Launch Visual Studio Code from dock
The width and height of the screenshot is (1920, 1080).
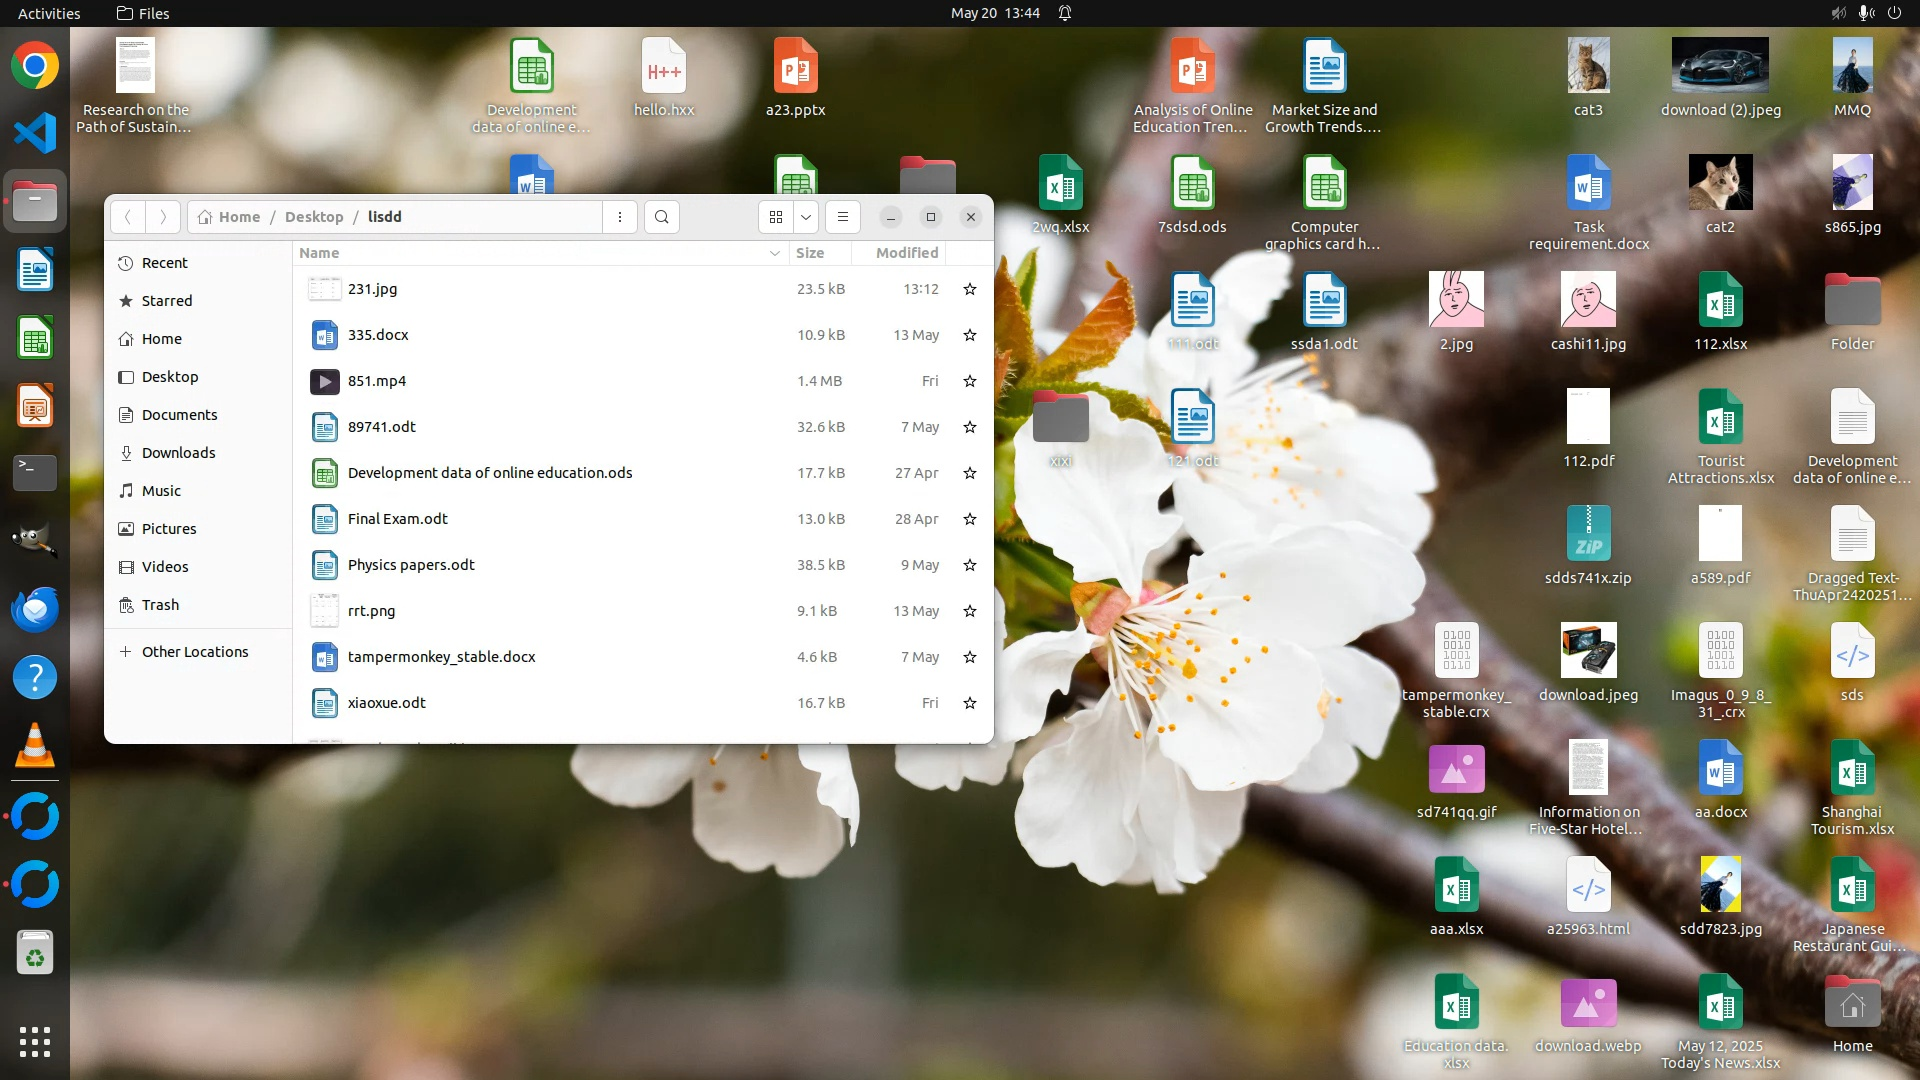click(35, 133)
